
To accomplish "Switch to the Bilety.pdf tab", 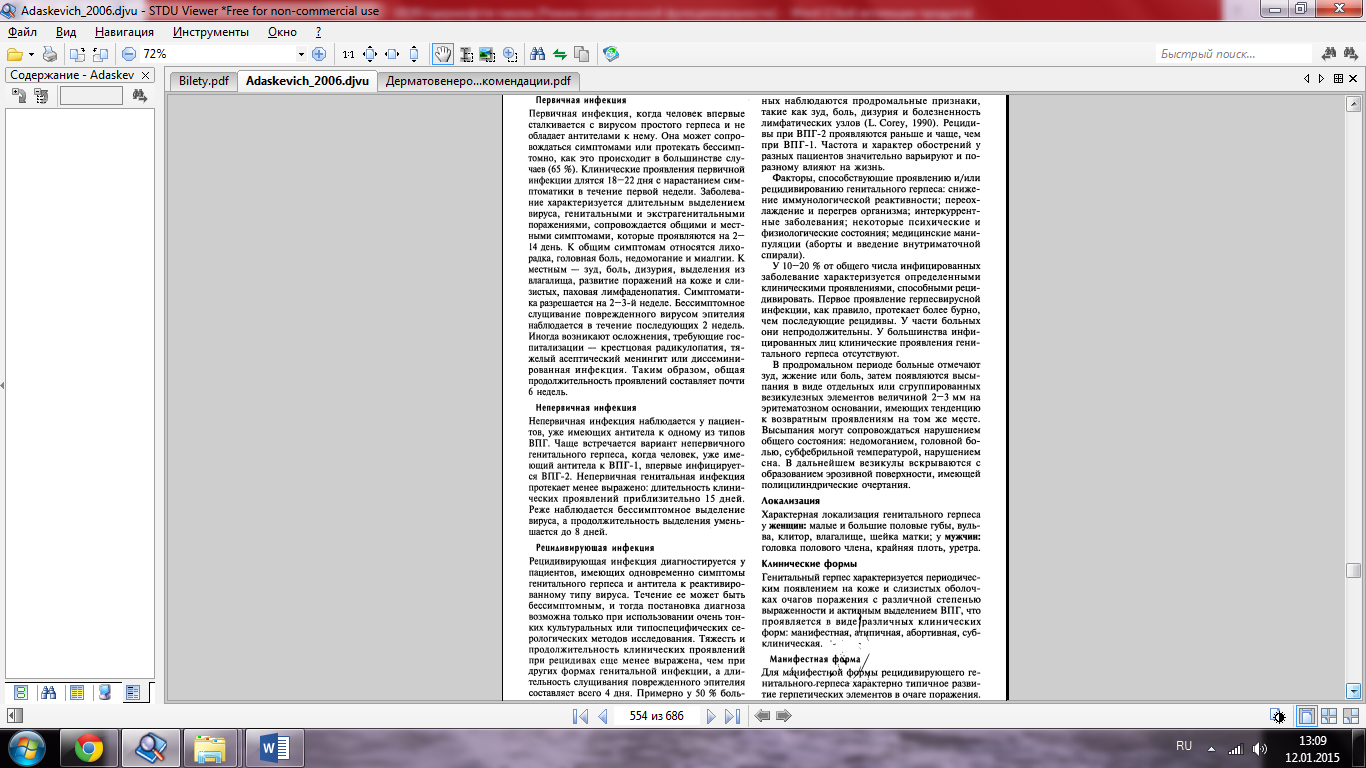I will click(x=204, y=81).
